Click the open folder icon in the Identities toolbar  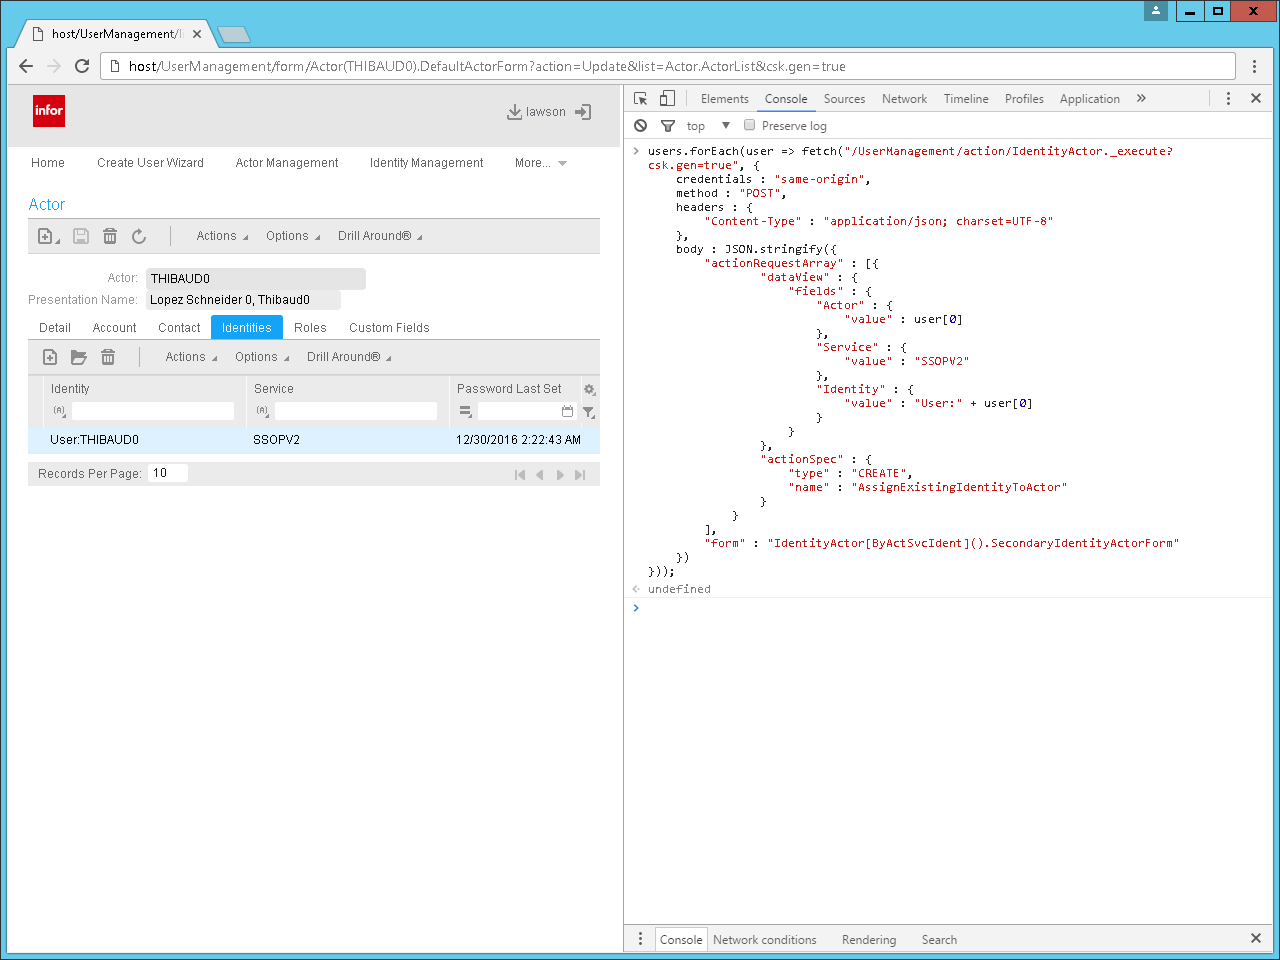click(x=79, y=357)
